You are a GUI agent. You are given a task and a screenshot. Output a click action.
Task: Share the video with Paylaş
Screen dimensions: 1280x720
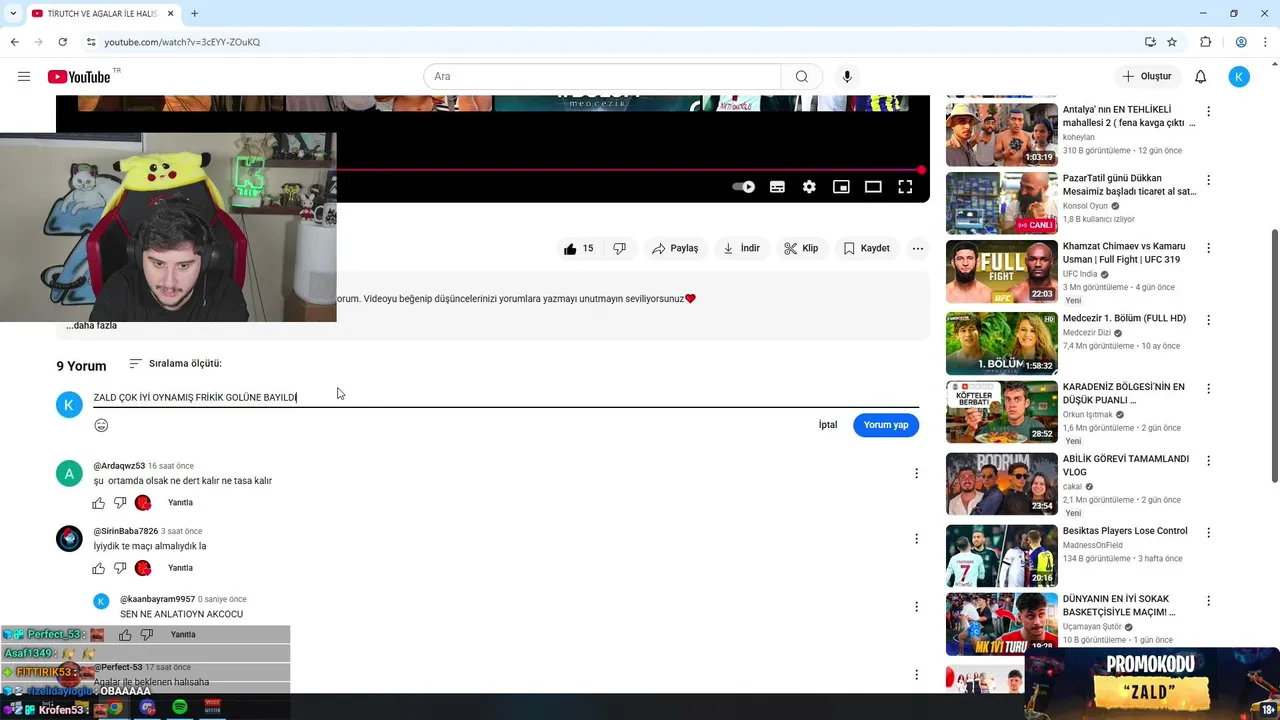675,248
